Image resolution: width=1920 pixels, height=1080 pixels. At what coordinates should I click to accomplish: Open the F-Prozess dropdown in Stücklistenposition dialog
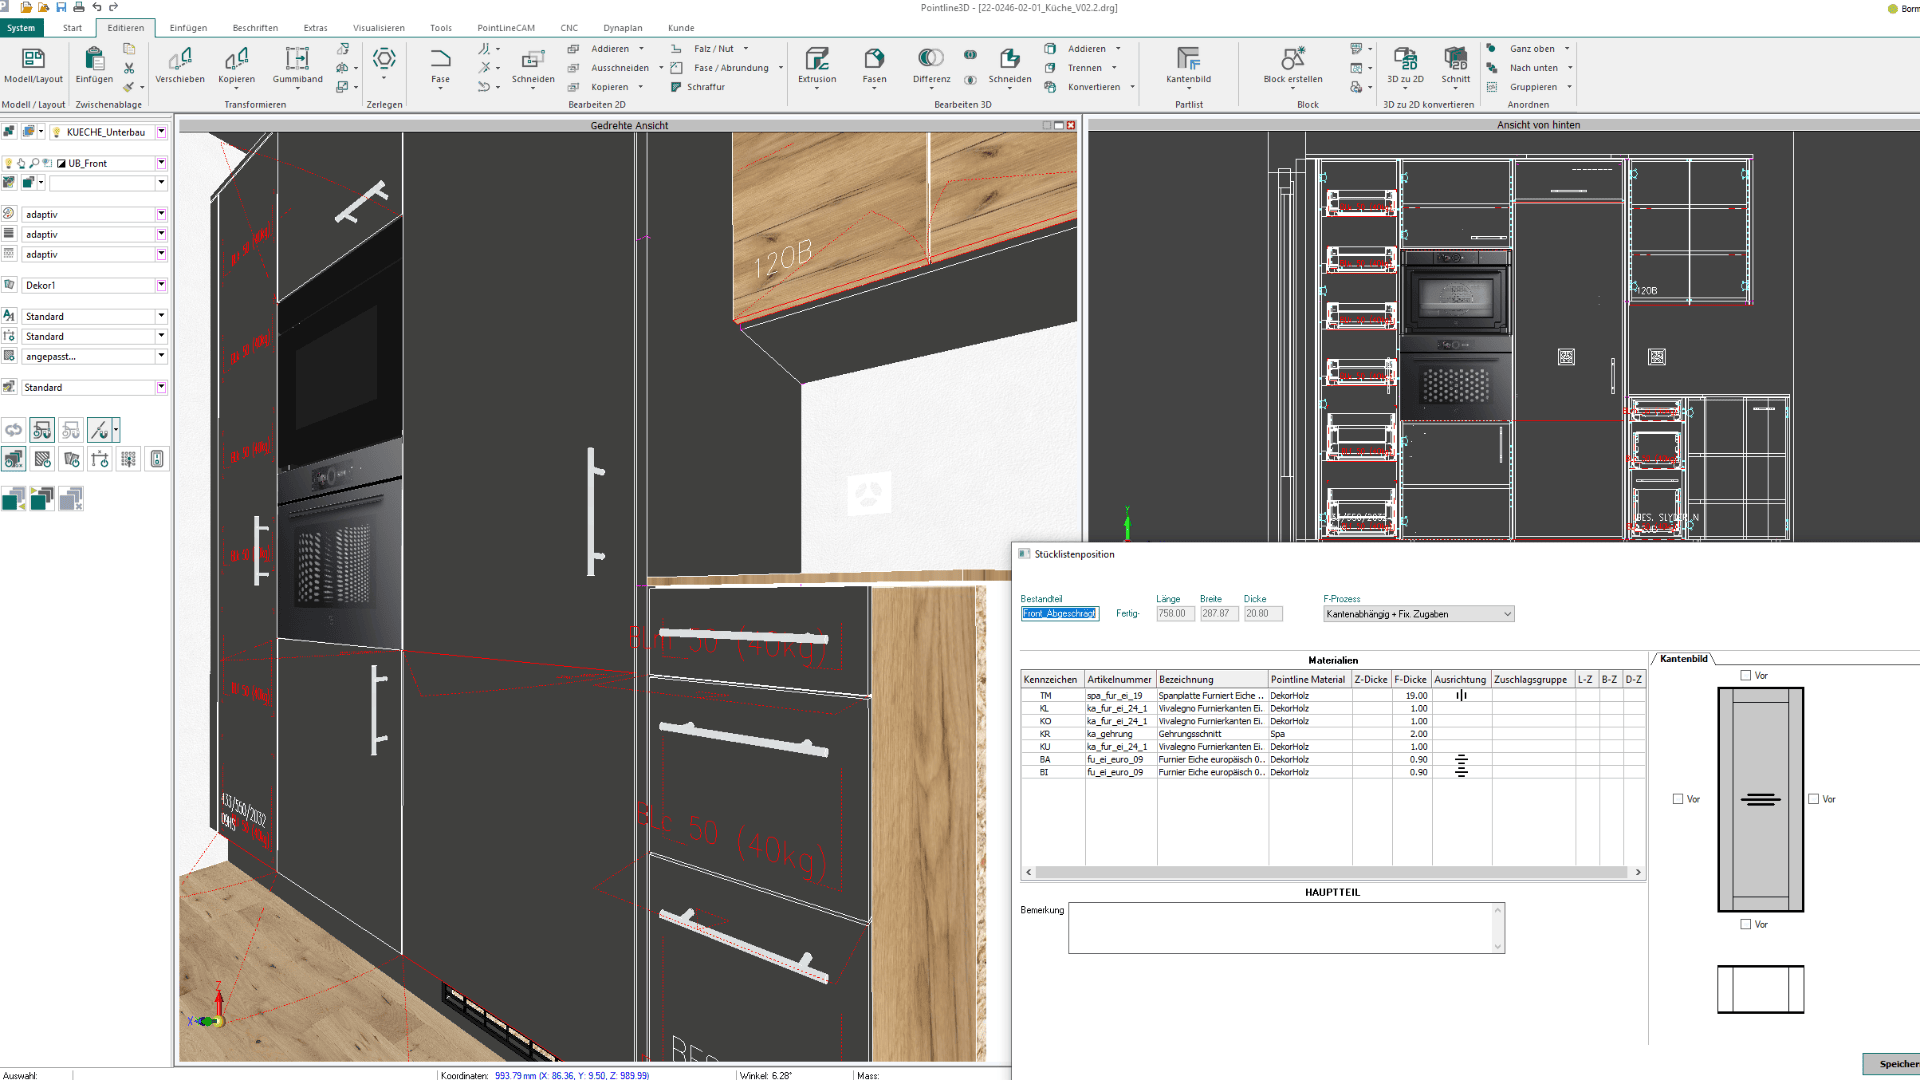(x=1506, y=613)
